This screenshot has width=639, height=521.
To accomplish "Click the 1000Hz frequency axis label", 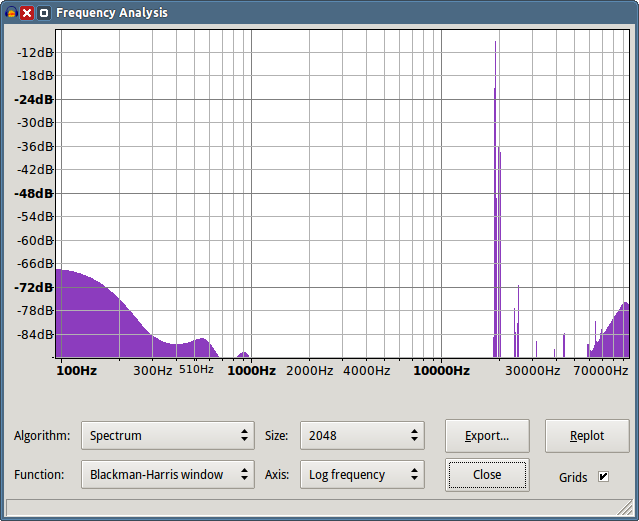I will point(251,371).
